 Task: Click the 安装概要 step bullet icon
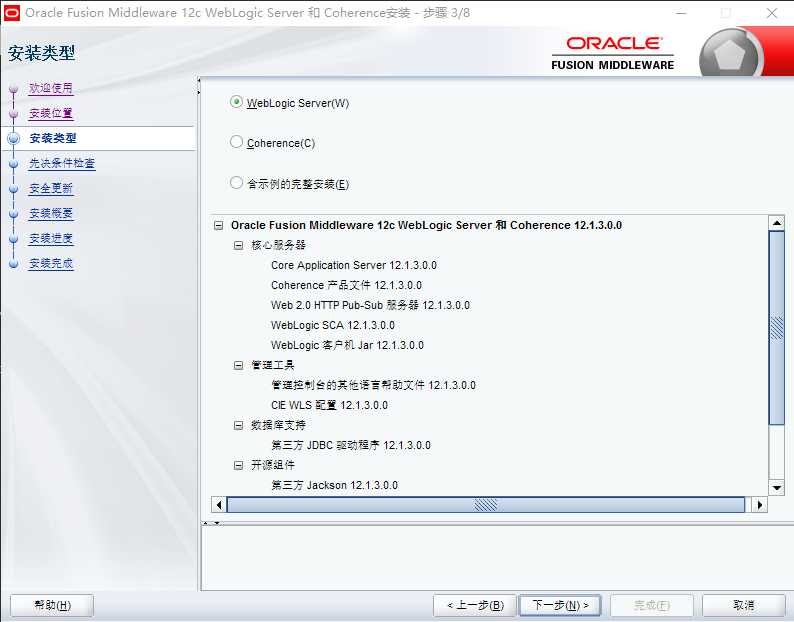(14, 214)
